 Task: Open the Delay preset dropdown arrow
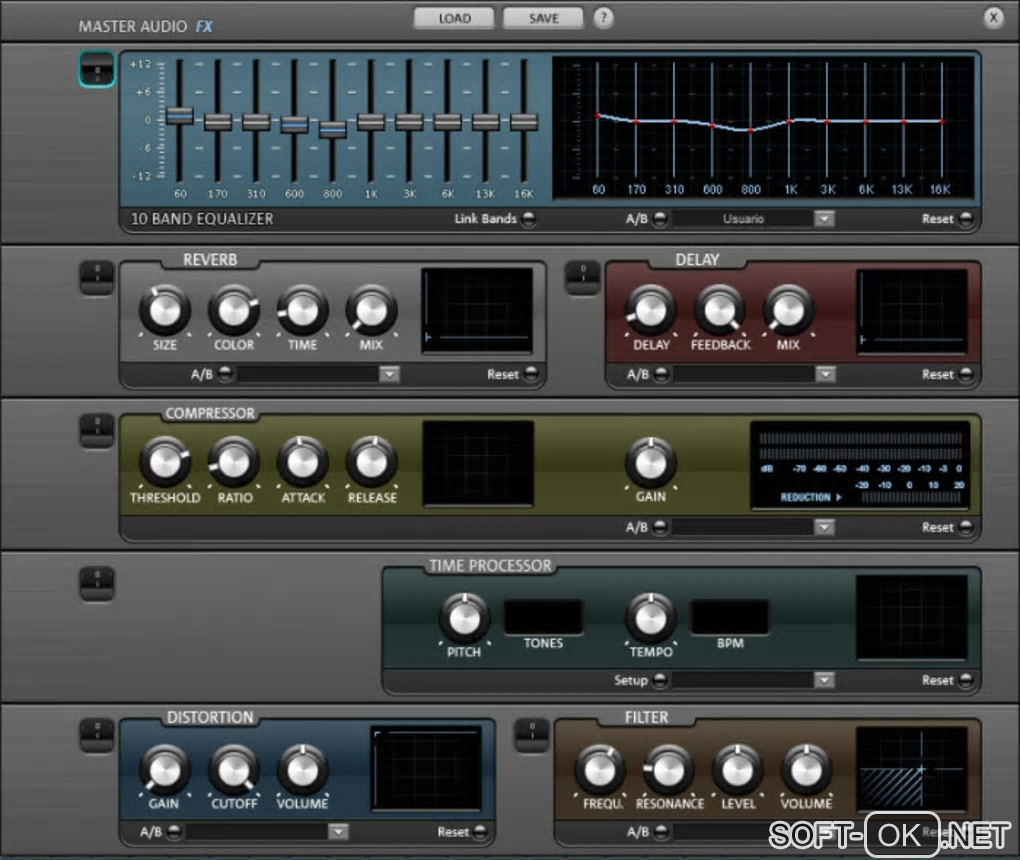click(825, 374)
